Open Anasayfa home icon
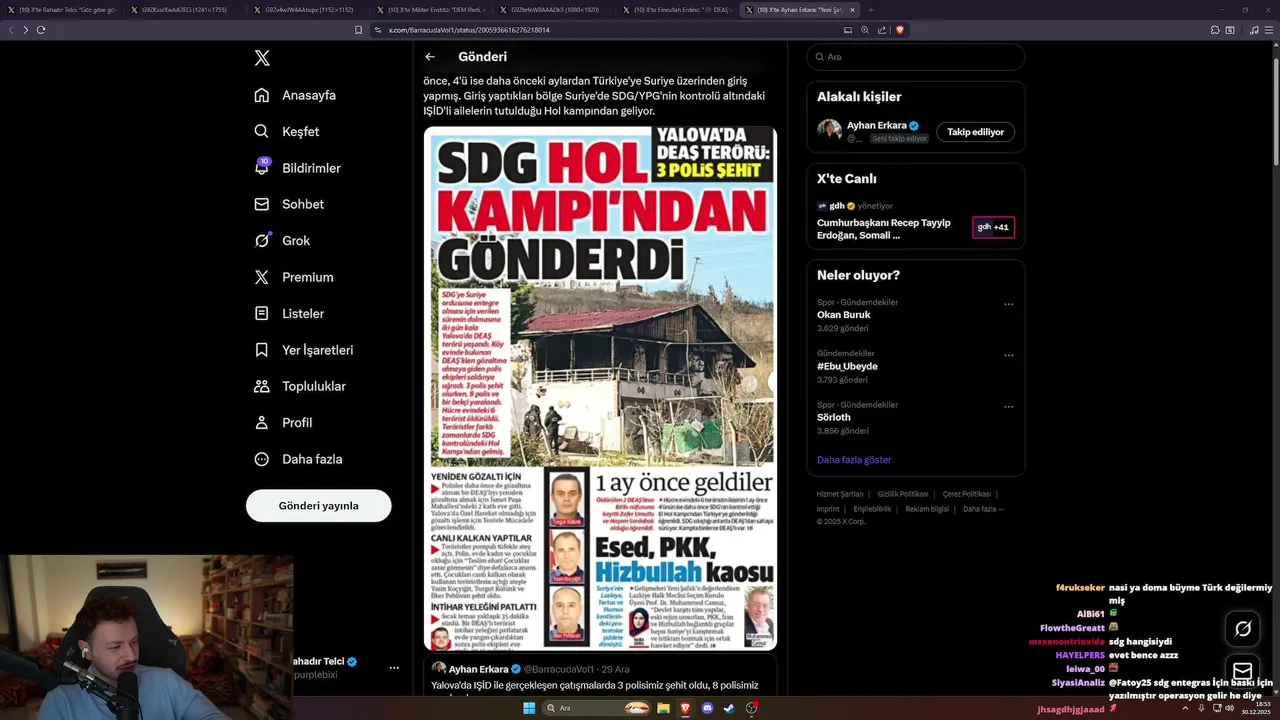 tap(262, 95)
